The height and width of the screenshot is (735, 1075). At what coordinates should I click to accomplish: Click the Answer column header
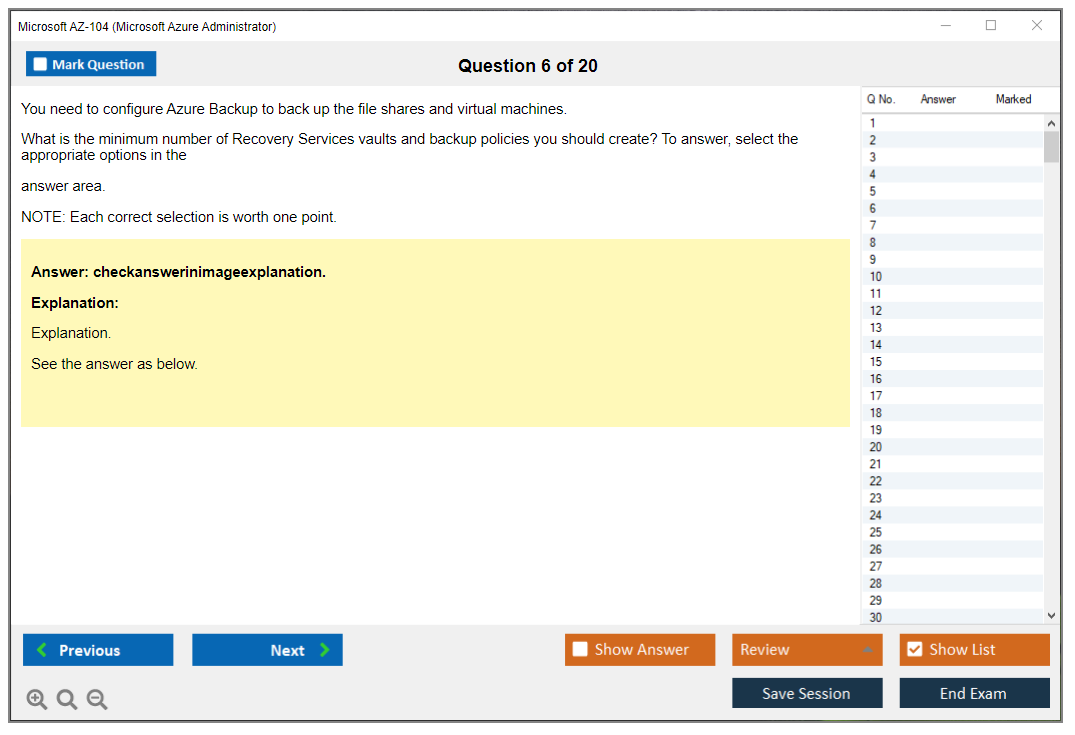click(x=938, y=99)
